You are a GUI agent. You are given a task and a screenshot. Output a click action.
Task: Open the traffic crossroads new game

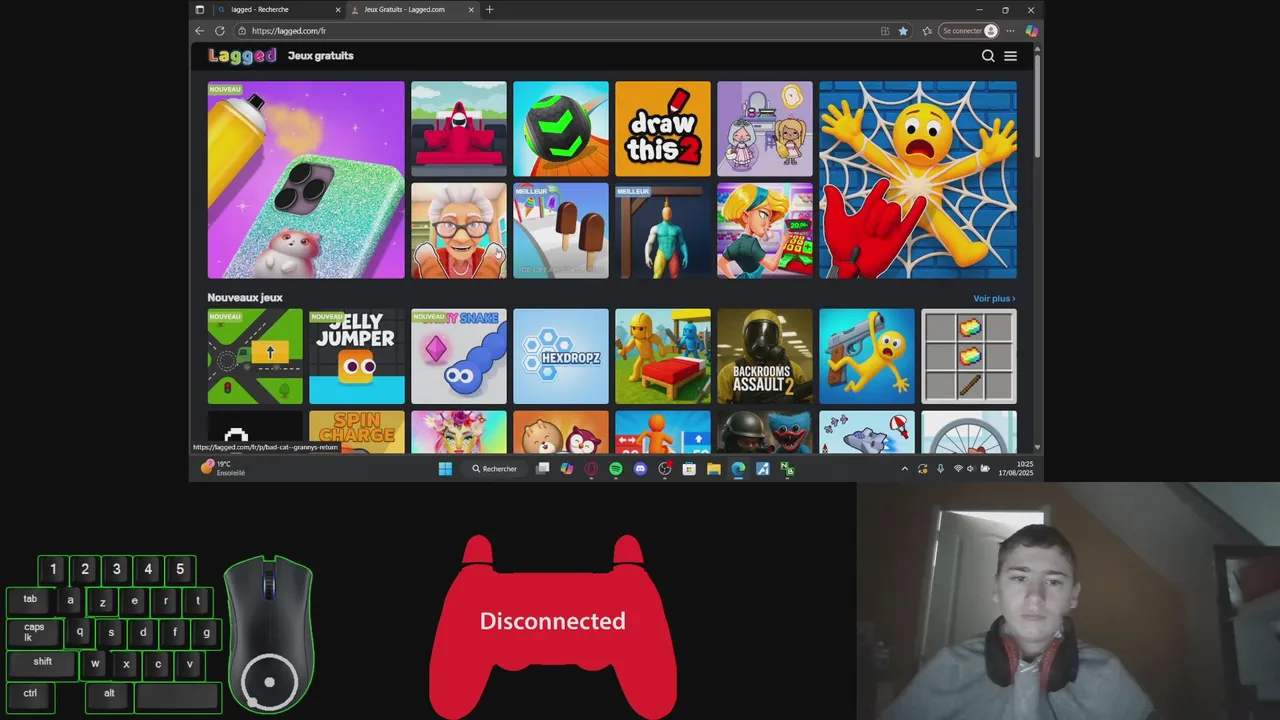click(255, 356)
